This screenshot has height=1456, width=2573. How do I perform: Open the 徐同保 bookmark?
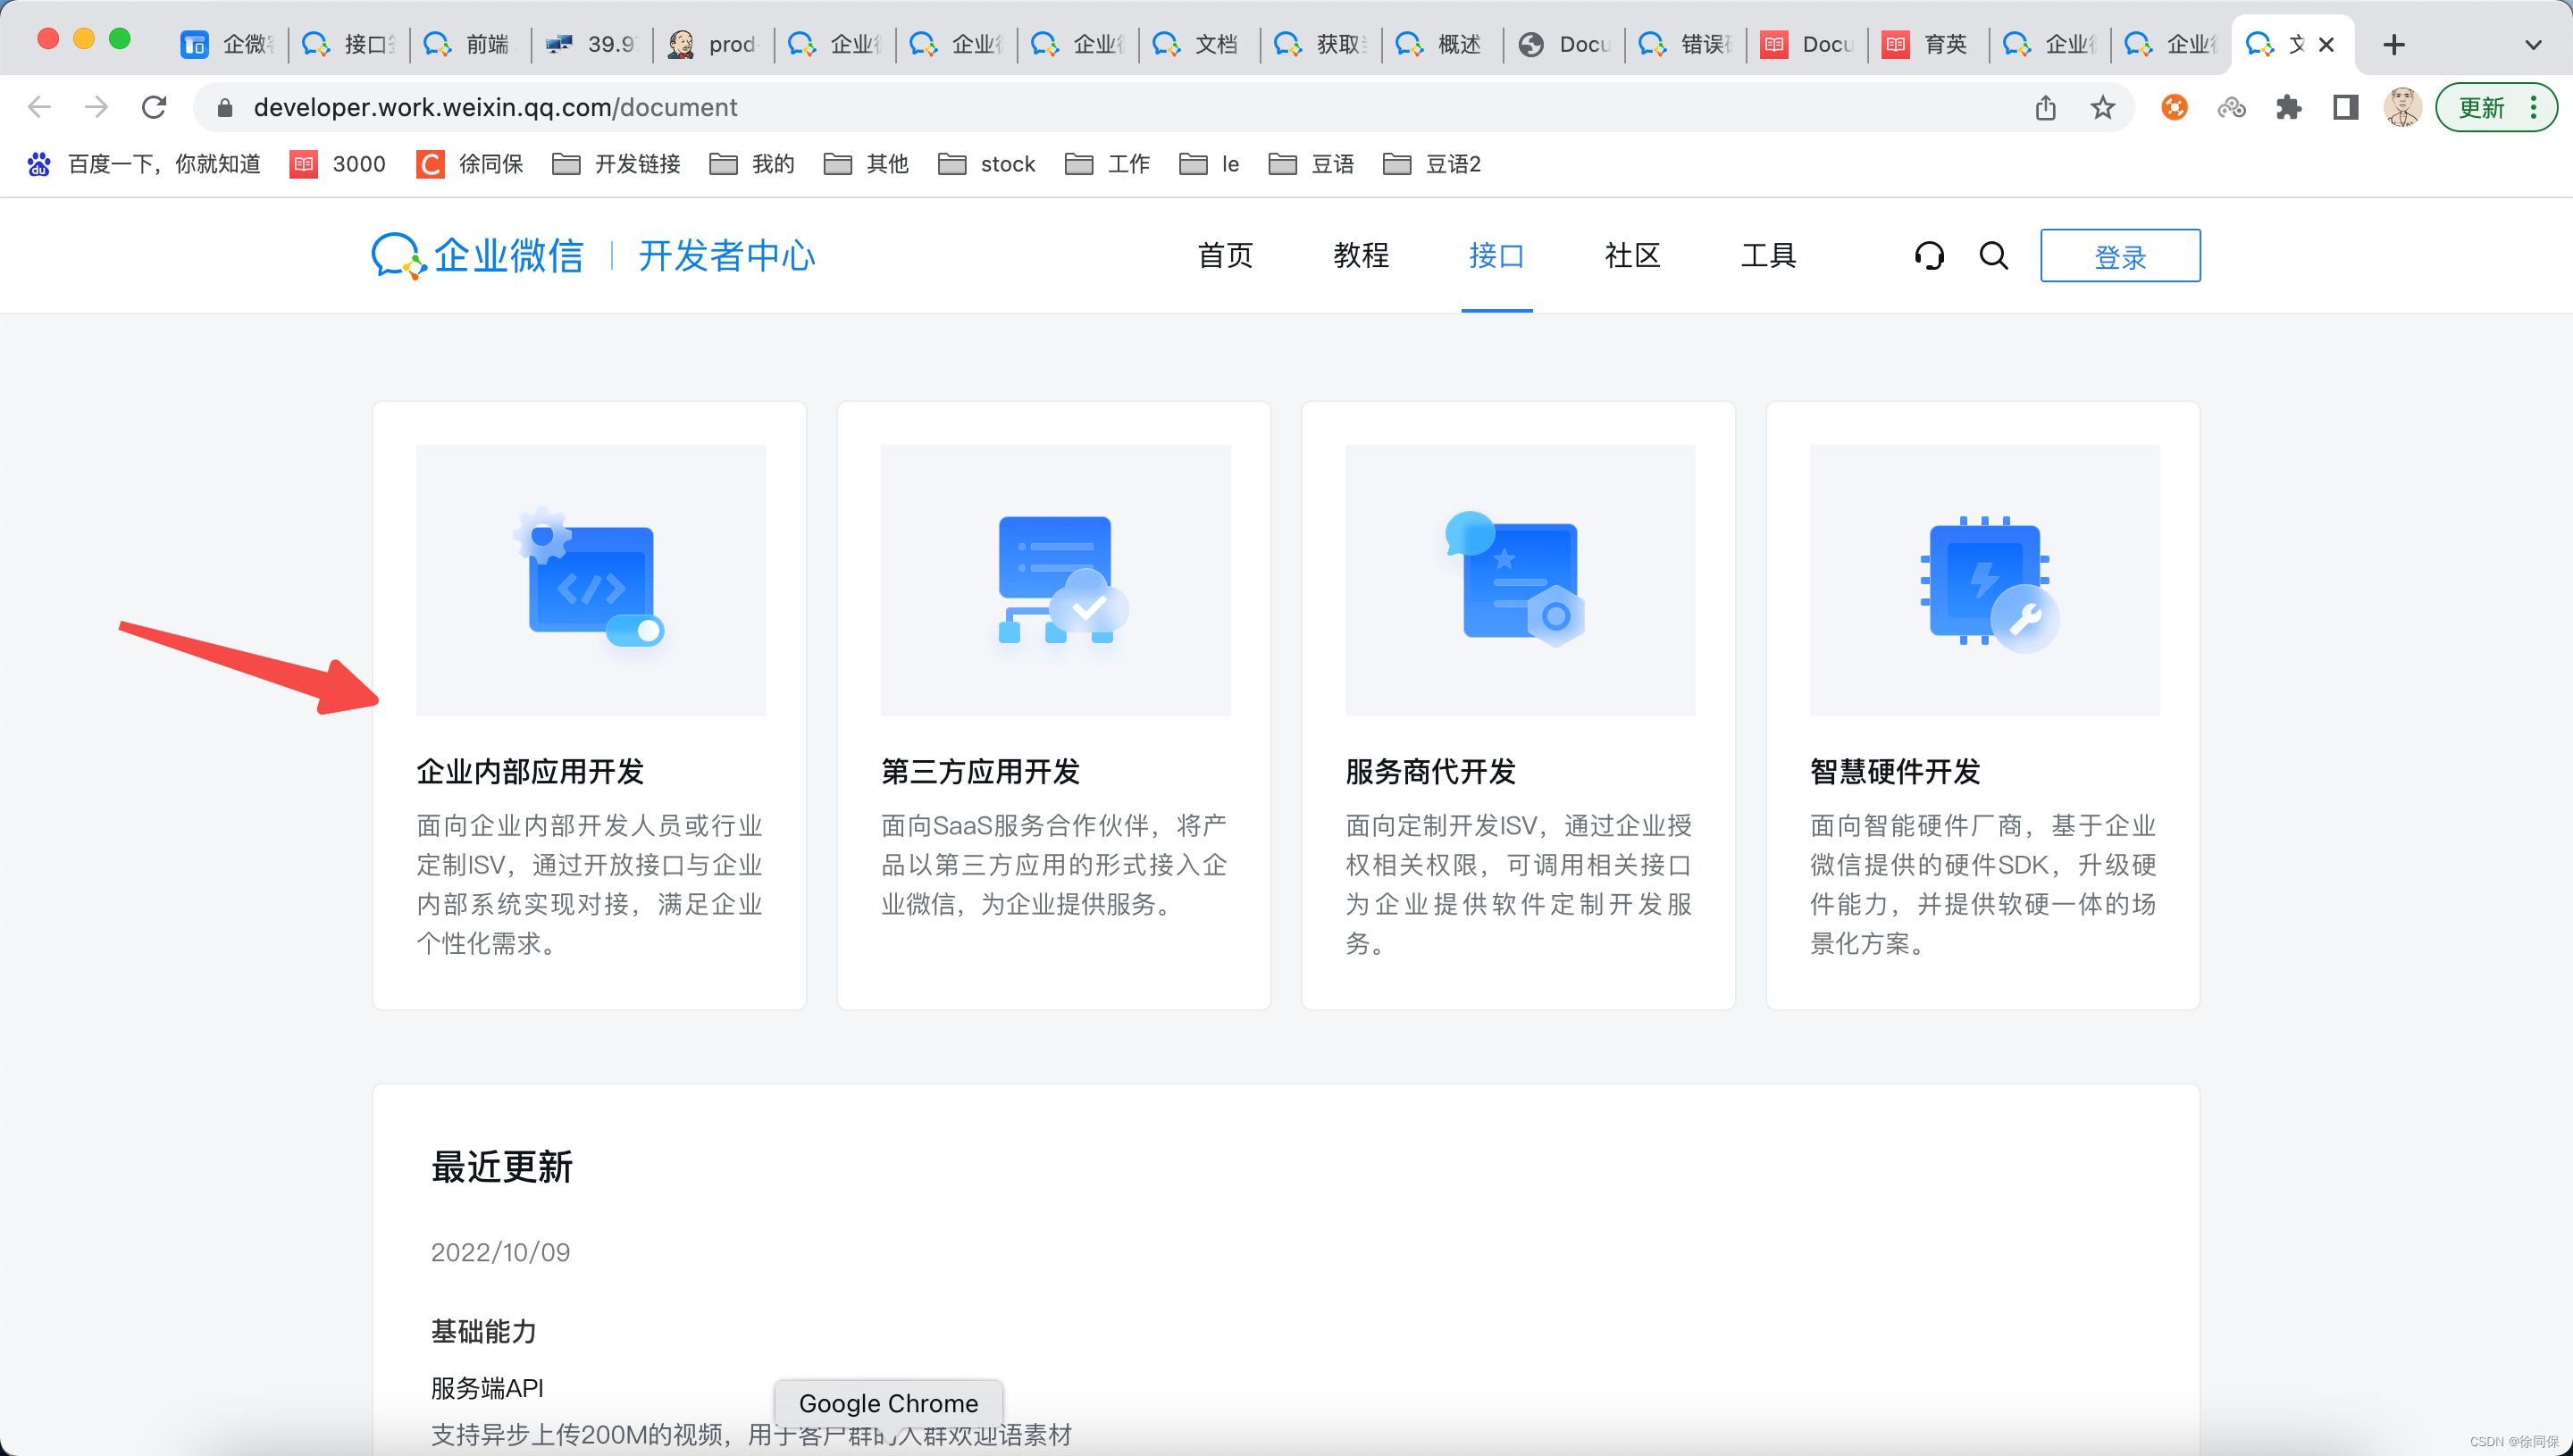click(470, 164)
